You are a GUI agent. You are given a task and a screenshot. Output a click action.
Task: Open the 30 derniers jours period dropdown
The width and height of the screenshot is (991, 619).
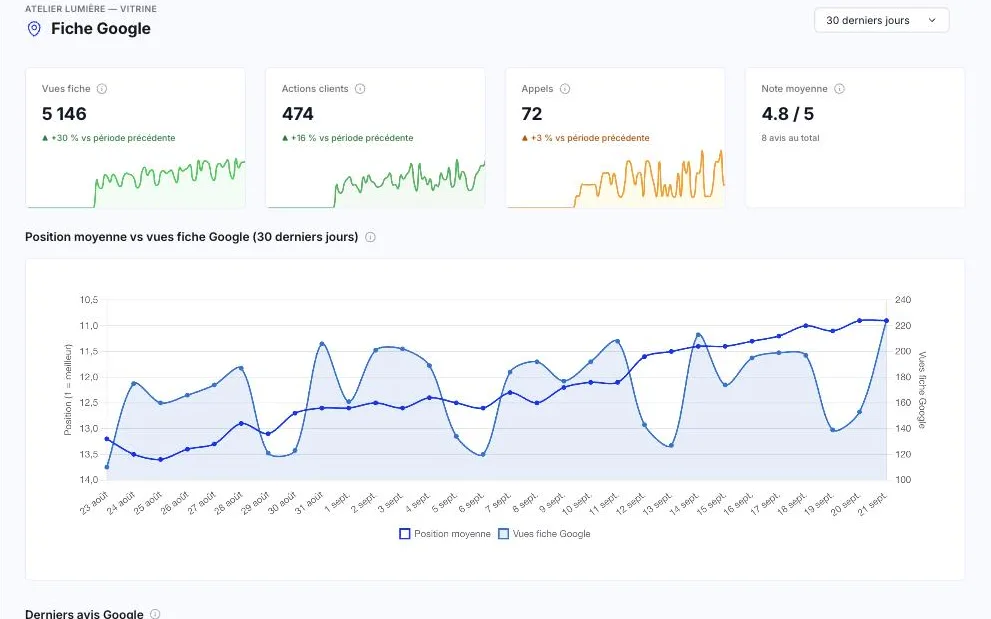click(881, 20)
